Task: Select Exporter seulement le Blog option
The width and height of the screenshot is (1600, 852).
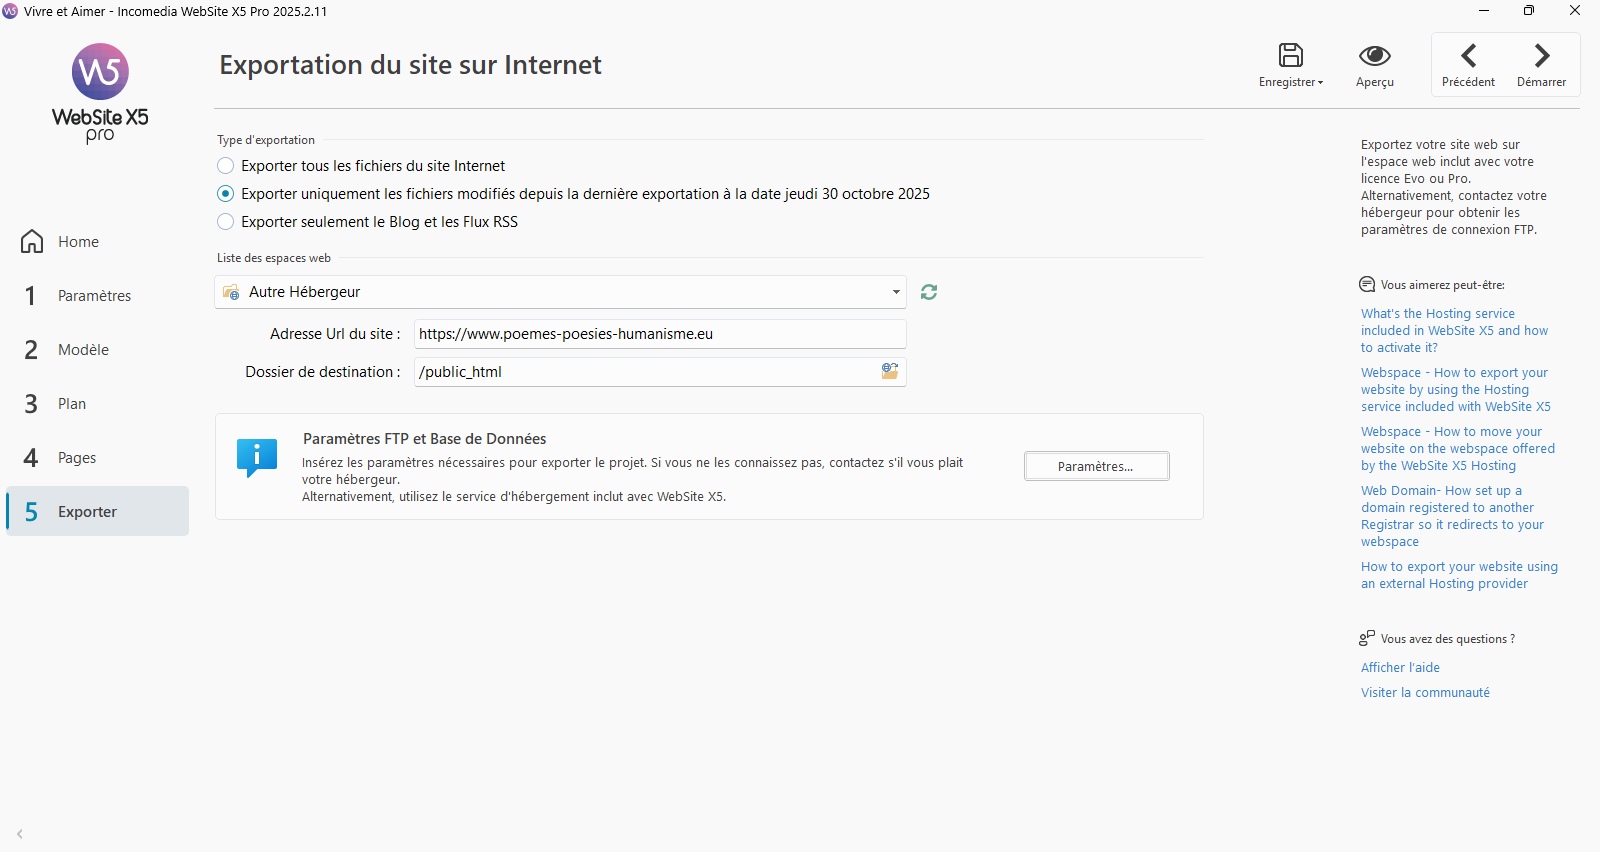Action: pyautogui.click(x=226, y=222)
